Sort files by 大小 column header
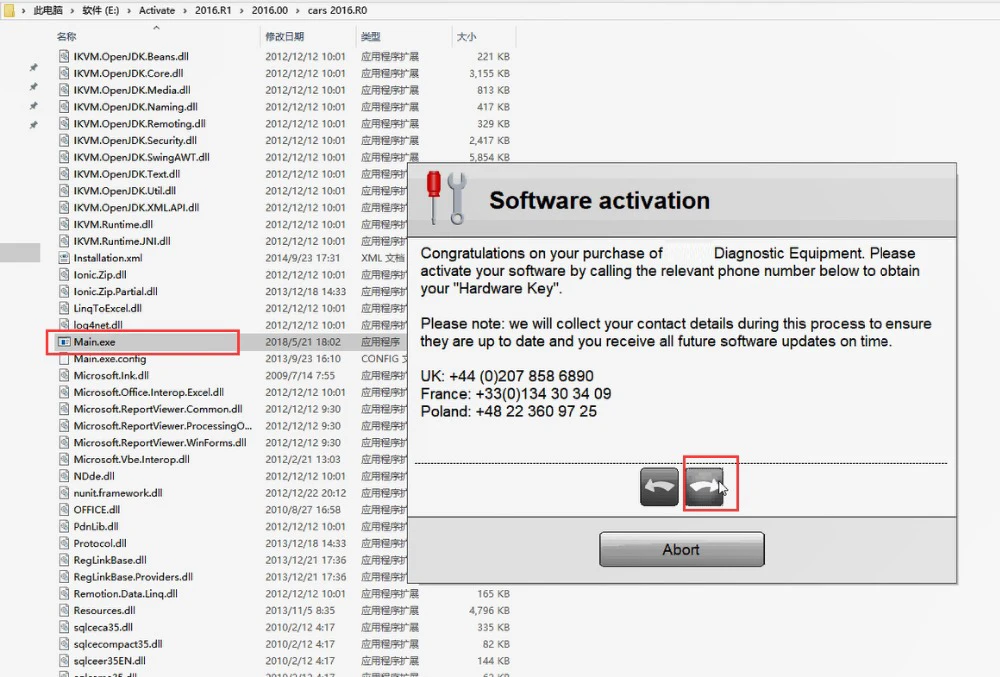Image resolution: width=1000 pixels, height=677 pixels. (466, 37)
